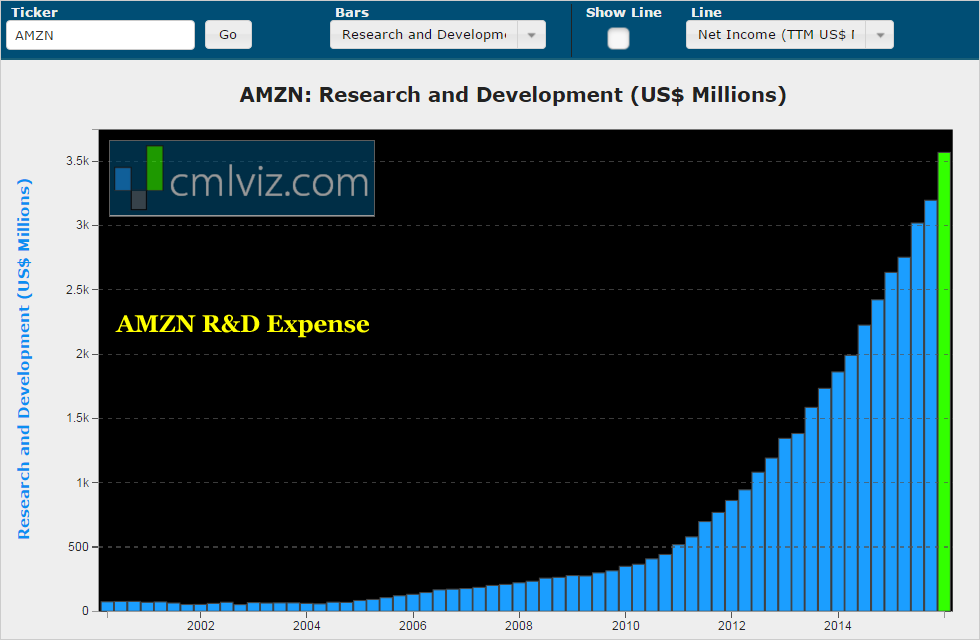
Task: Click the "2012" x-axis year label
Action: (732, 626)
